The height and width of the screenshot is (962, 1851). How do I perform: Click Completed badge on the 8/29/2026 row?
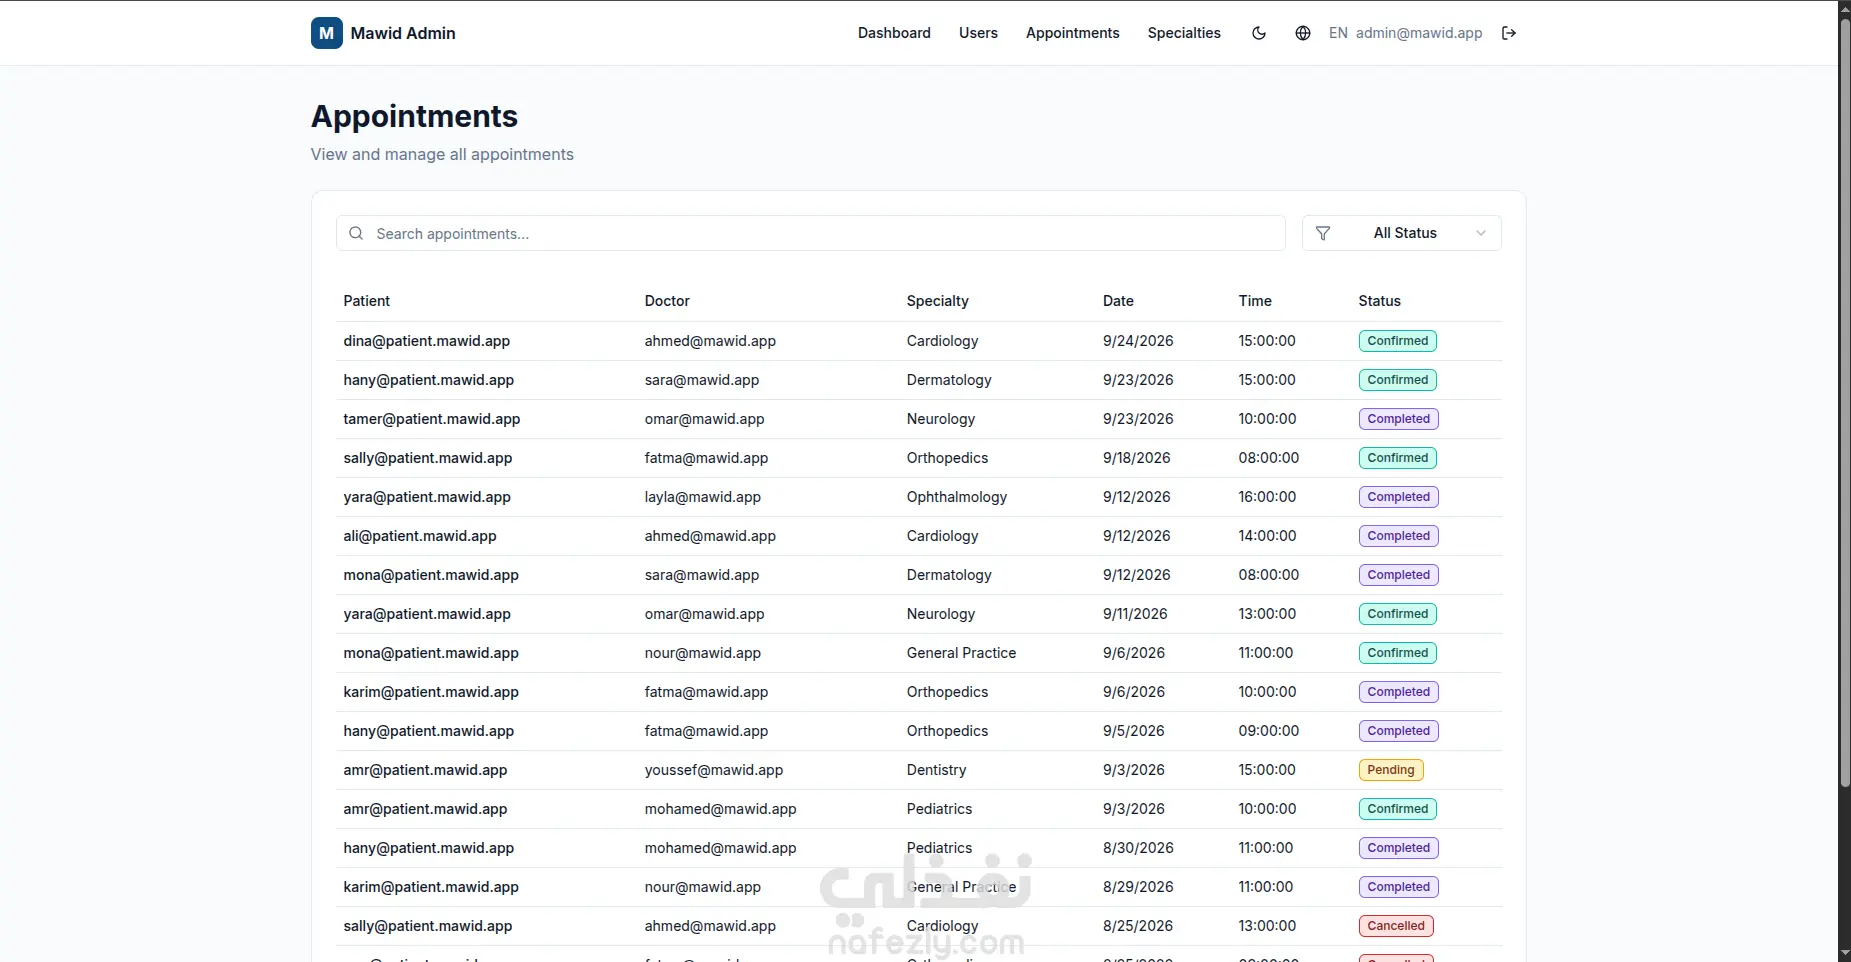click(x=1399, y=887)
